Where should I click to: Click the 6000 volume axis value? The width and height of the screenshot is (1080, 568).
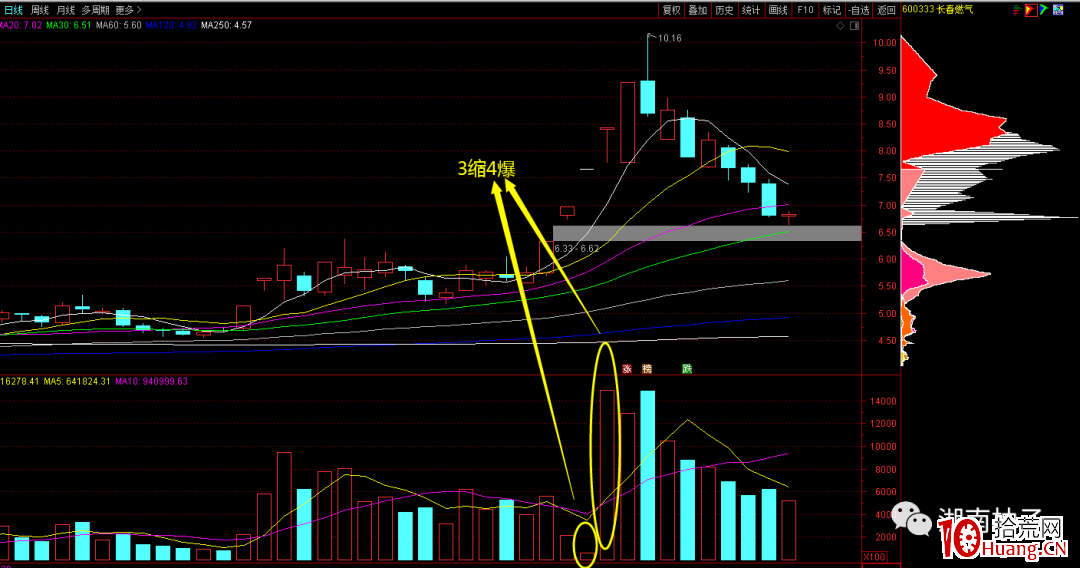886,492
